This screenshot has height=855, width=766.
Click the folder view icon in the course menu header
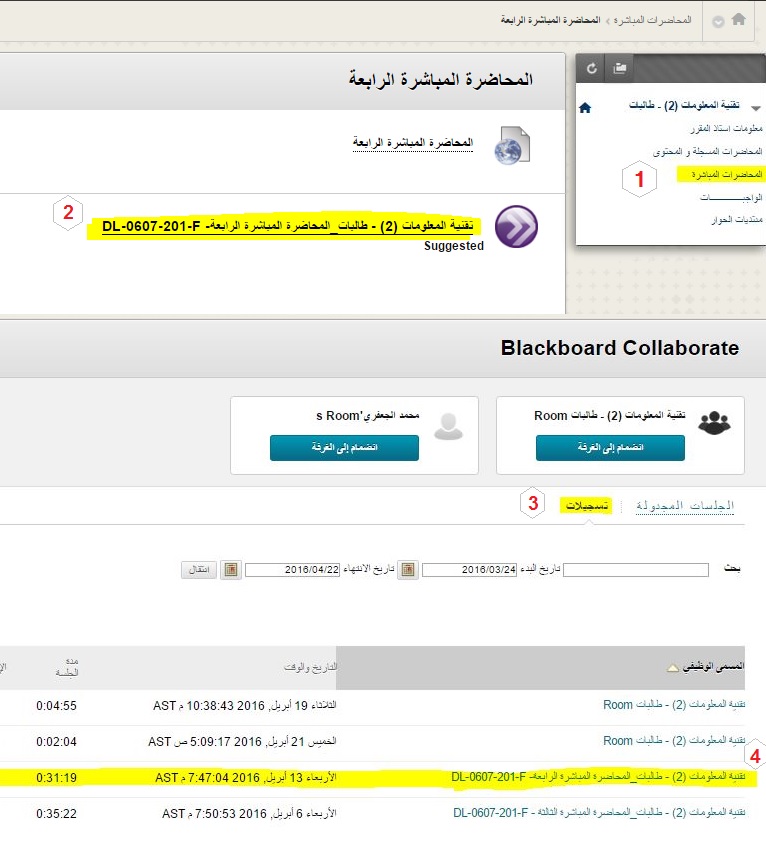pos(620,68)
